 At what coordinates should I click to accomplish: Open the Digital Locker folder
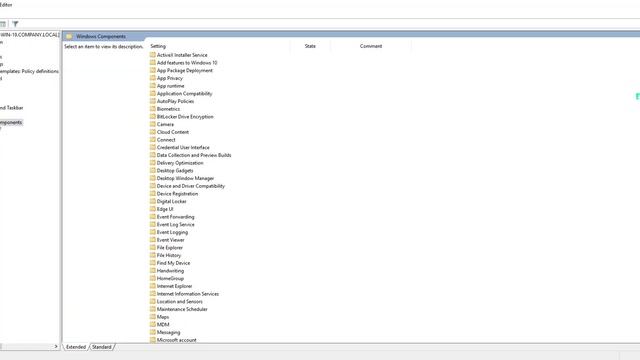(x=168, y=202)
